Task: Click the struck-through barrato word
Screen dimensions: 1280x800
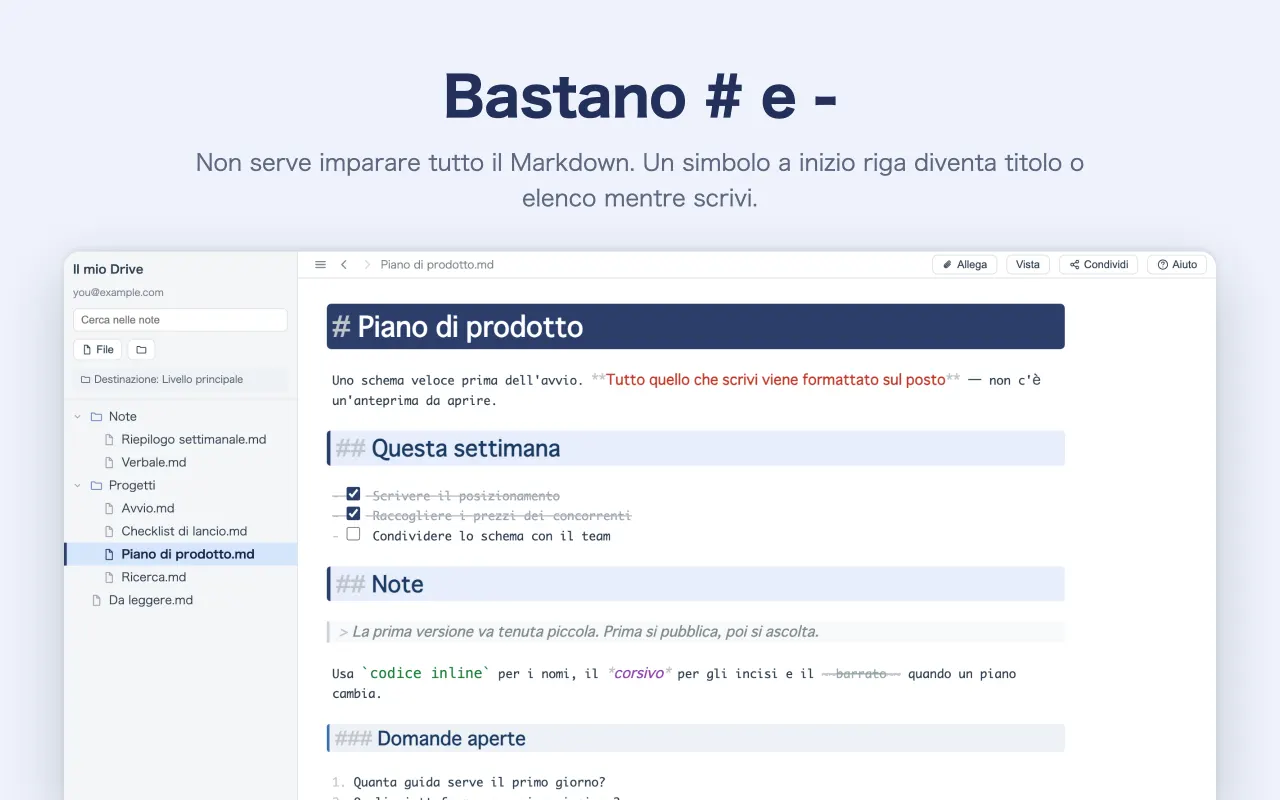Action: point(861,674)
